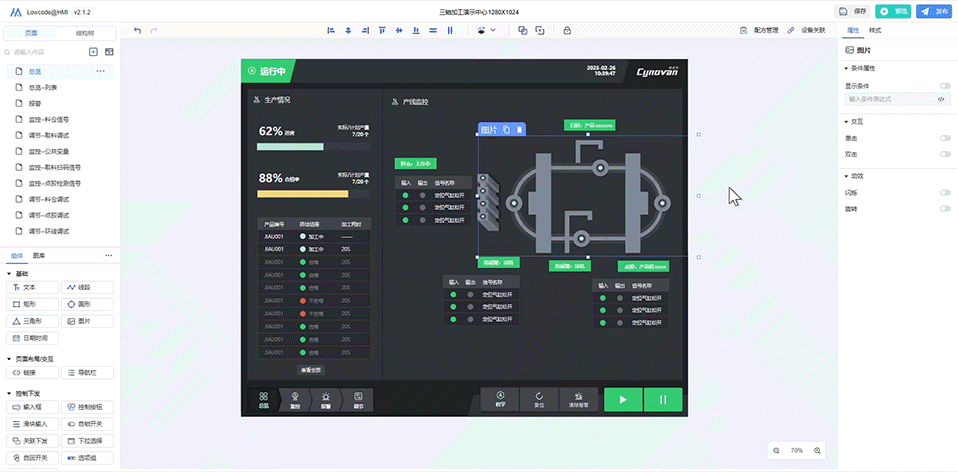Enable the 单击 interaction toggle
The height and width of the screenshot is (472, 958).
point(944,138)
